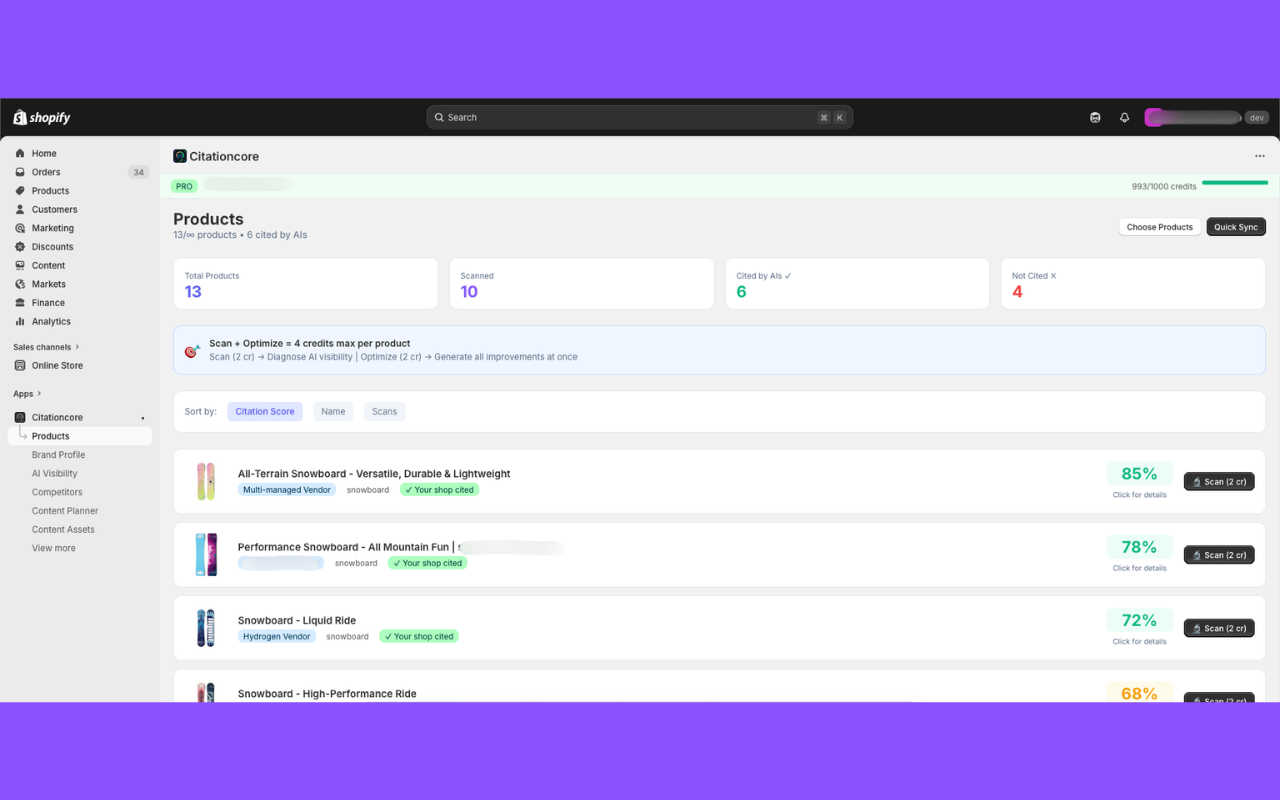Expand View more in app navigation

coord(53,549)
